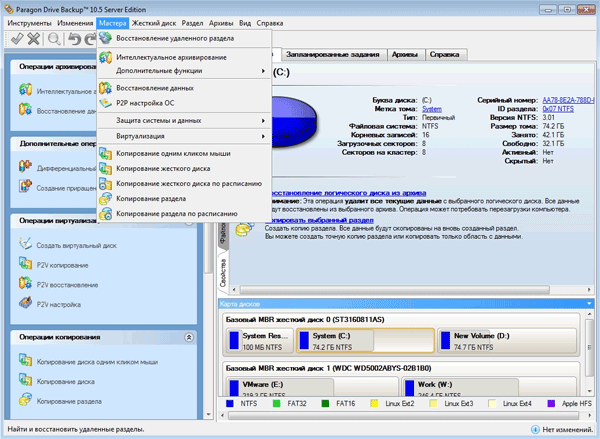The image size is (600, 439).
Task: Click the Создать виртуальный диск text
Action: point(77,246)
